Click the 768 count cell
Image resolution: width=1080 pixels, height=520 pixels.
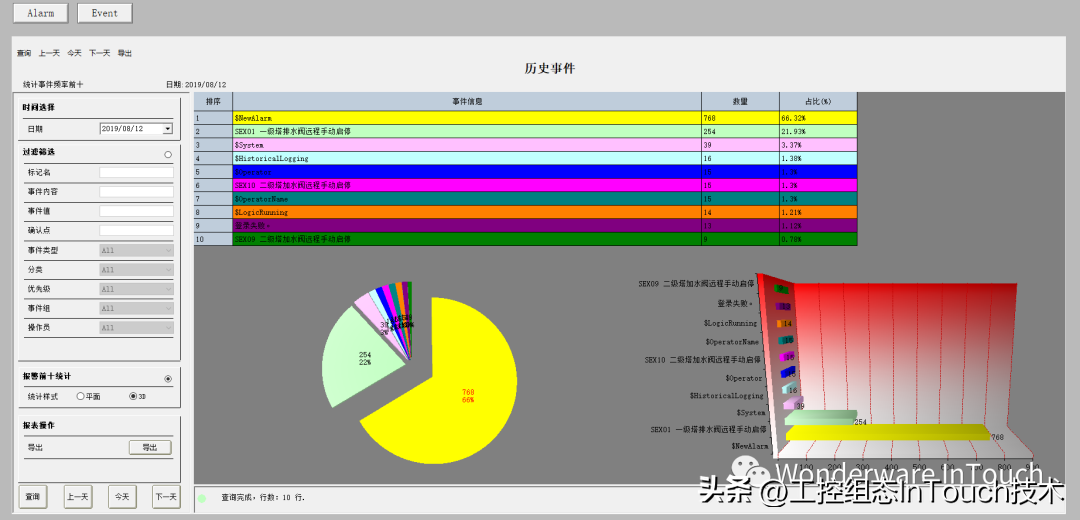740,118
